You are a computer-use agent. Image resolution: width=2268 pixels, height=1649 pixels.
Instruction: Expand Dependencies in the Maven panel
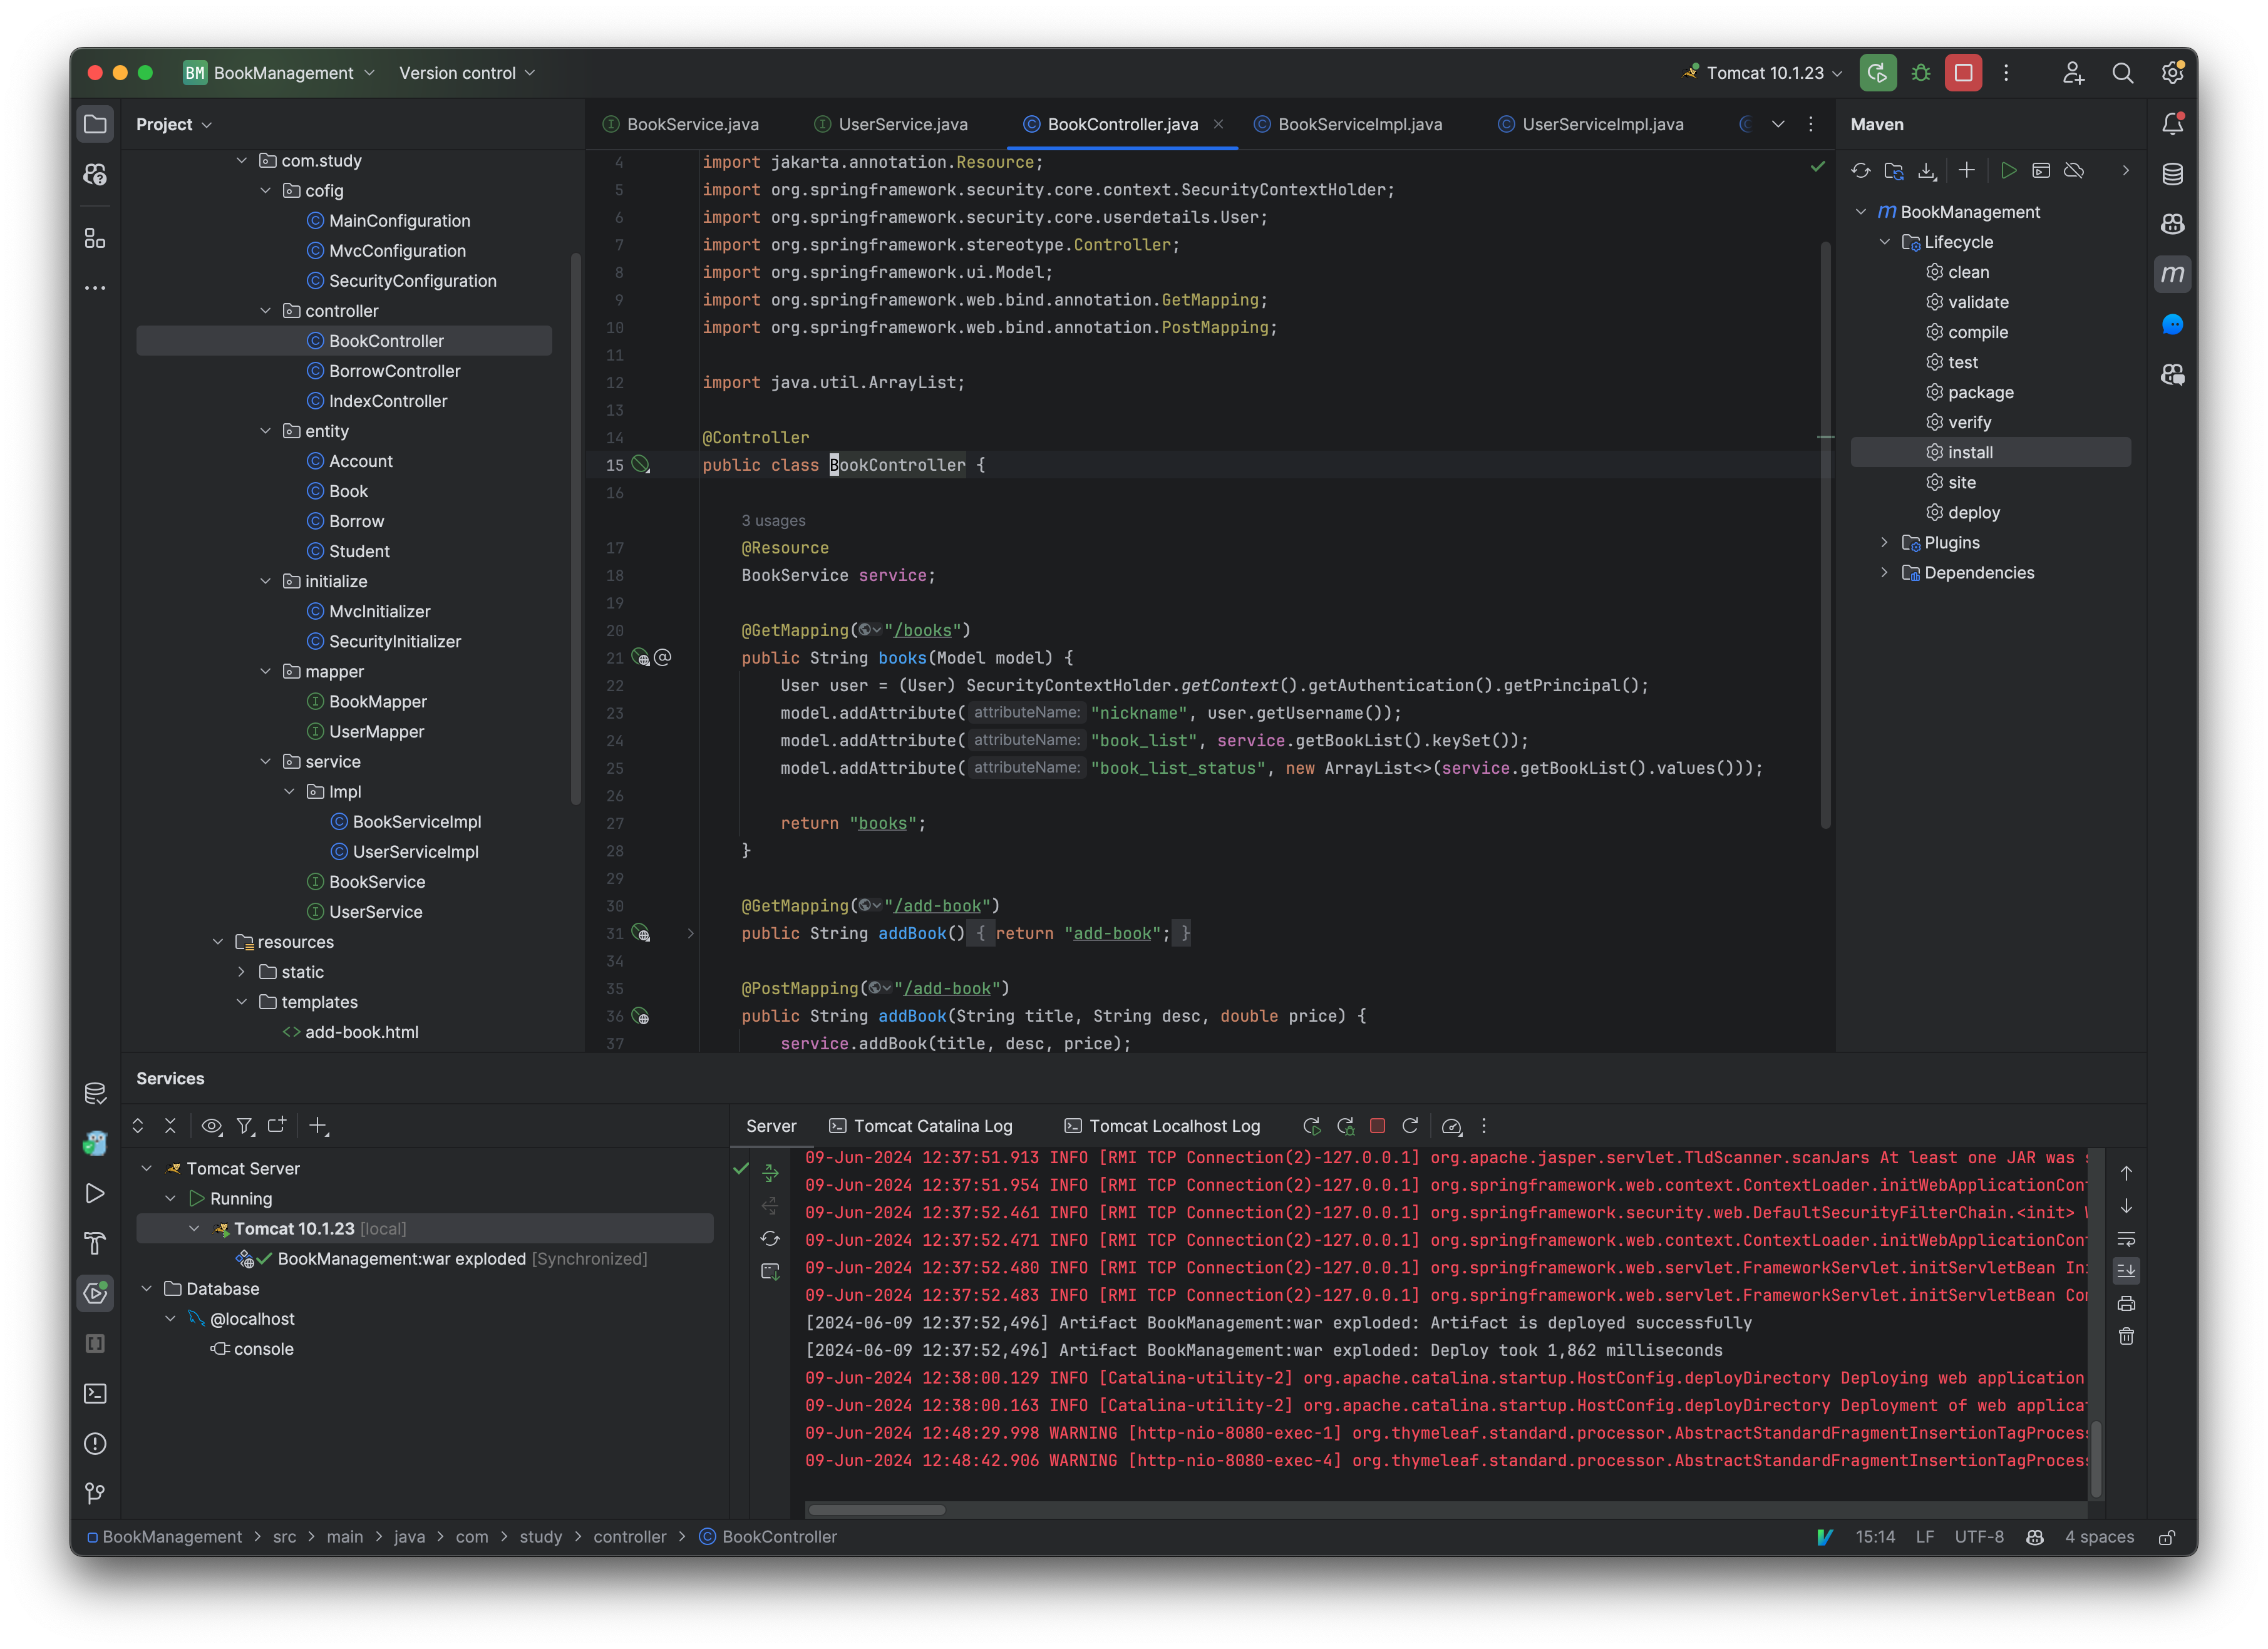pyautogui.click(x=1884, y=572)
